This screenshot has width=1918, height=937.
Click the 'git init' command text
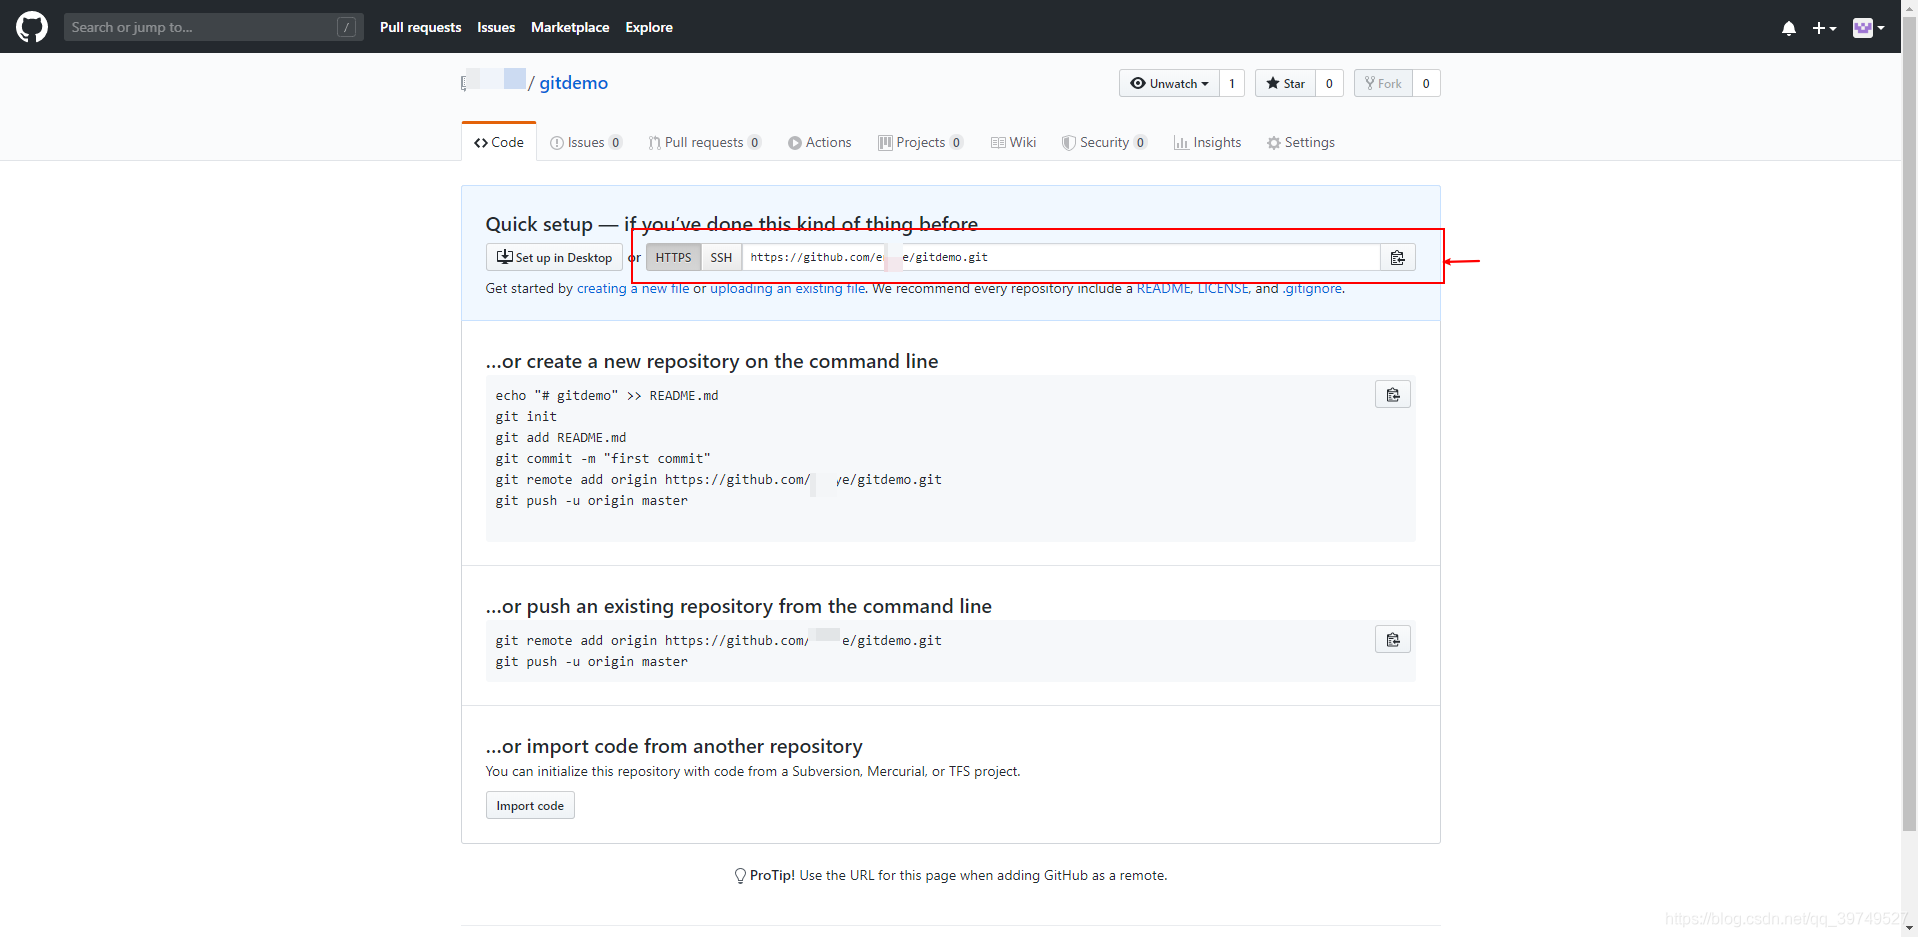[x=526, y=416]
